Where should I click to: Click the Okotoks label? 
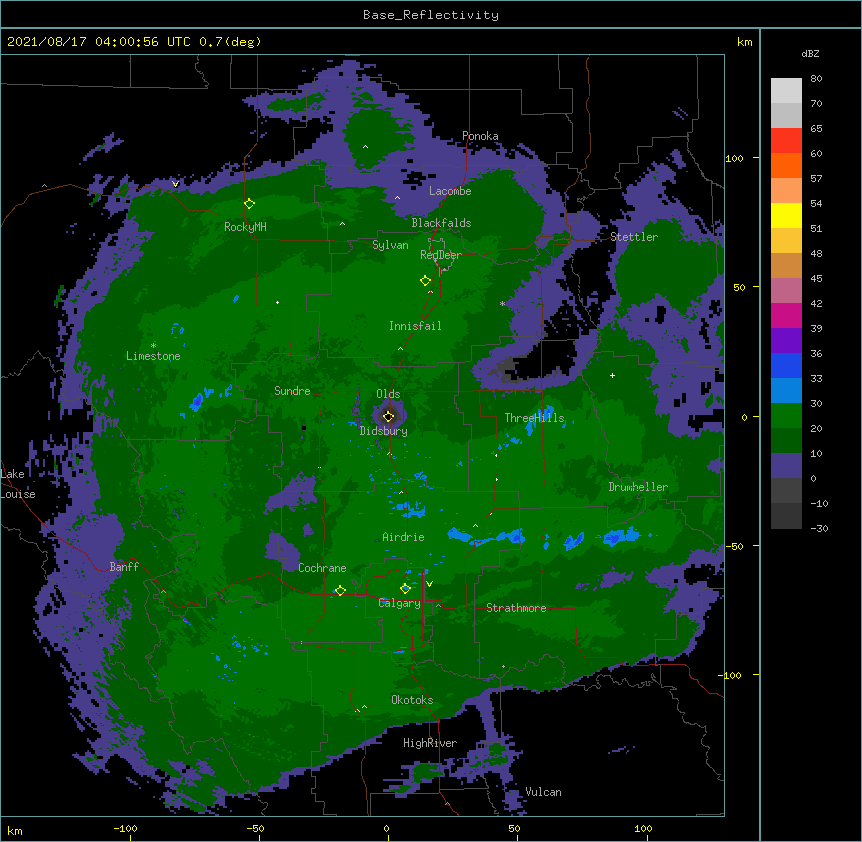click(412, 700)
